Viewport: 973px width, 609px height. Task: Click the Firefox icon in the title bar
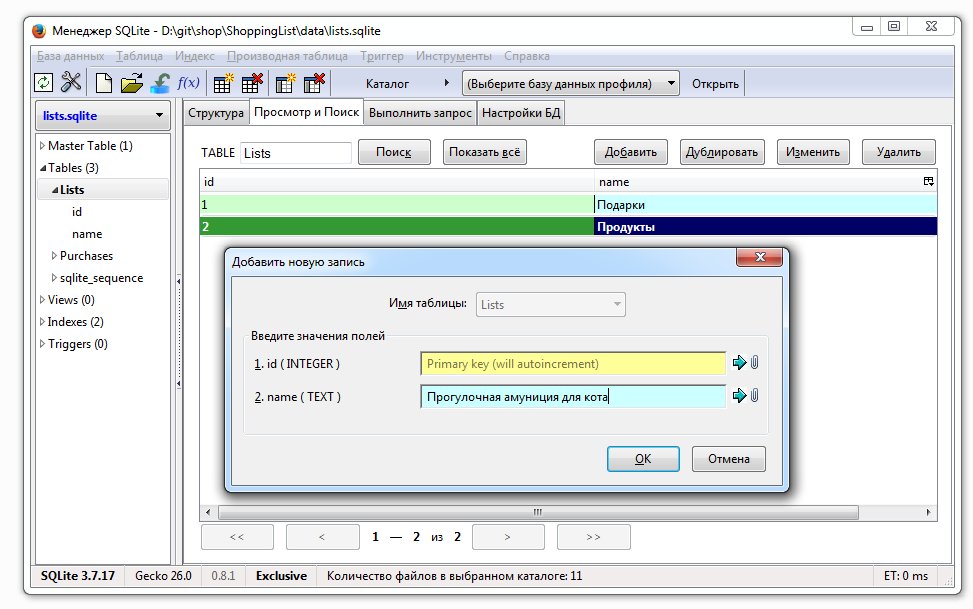[40, 30]
